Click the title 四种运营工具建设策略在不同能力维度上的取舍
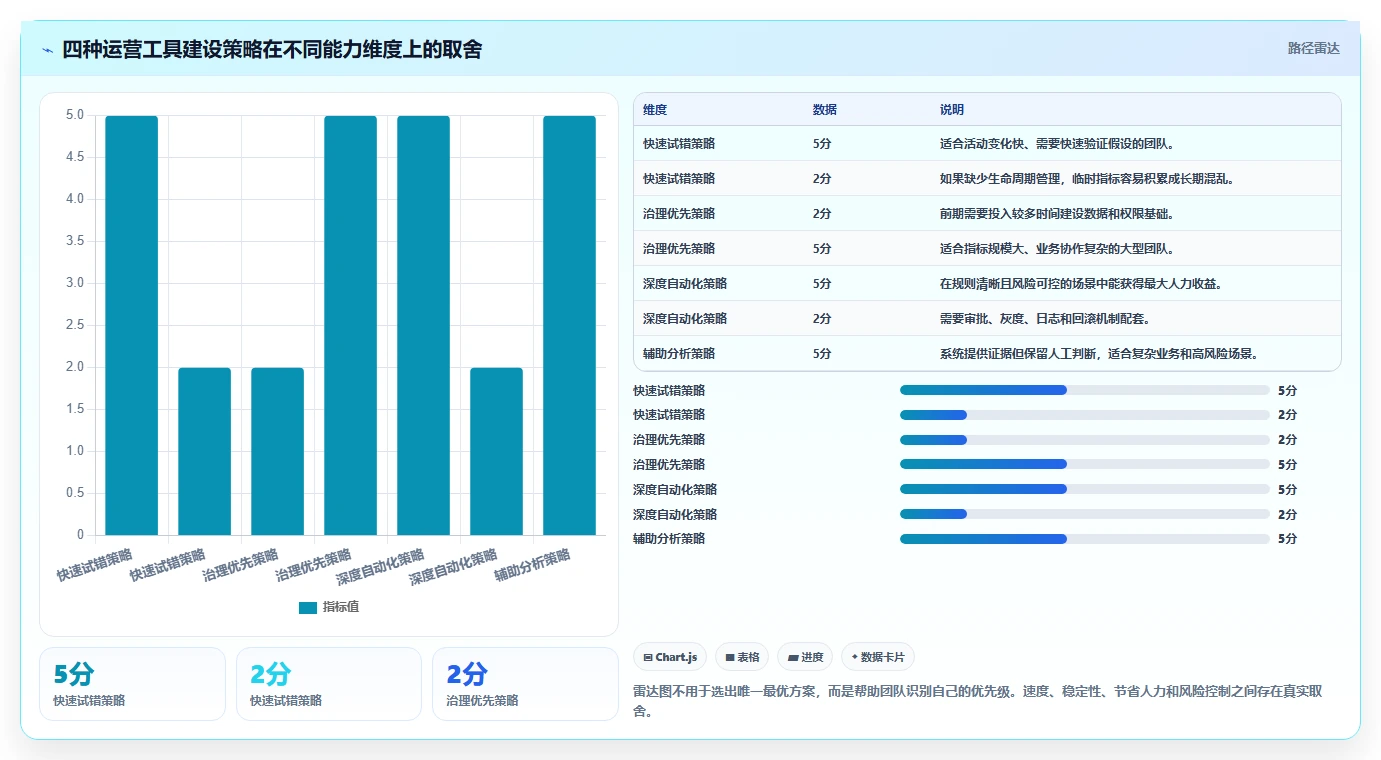The image size is (1381, 760). (272, 49)
